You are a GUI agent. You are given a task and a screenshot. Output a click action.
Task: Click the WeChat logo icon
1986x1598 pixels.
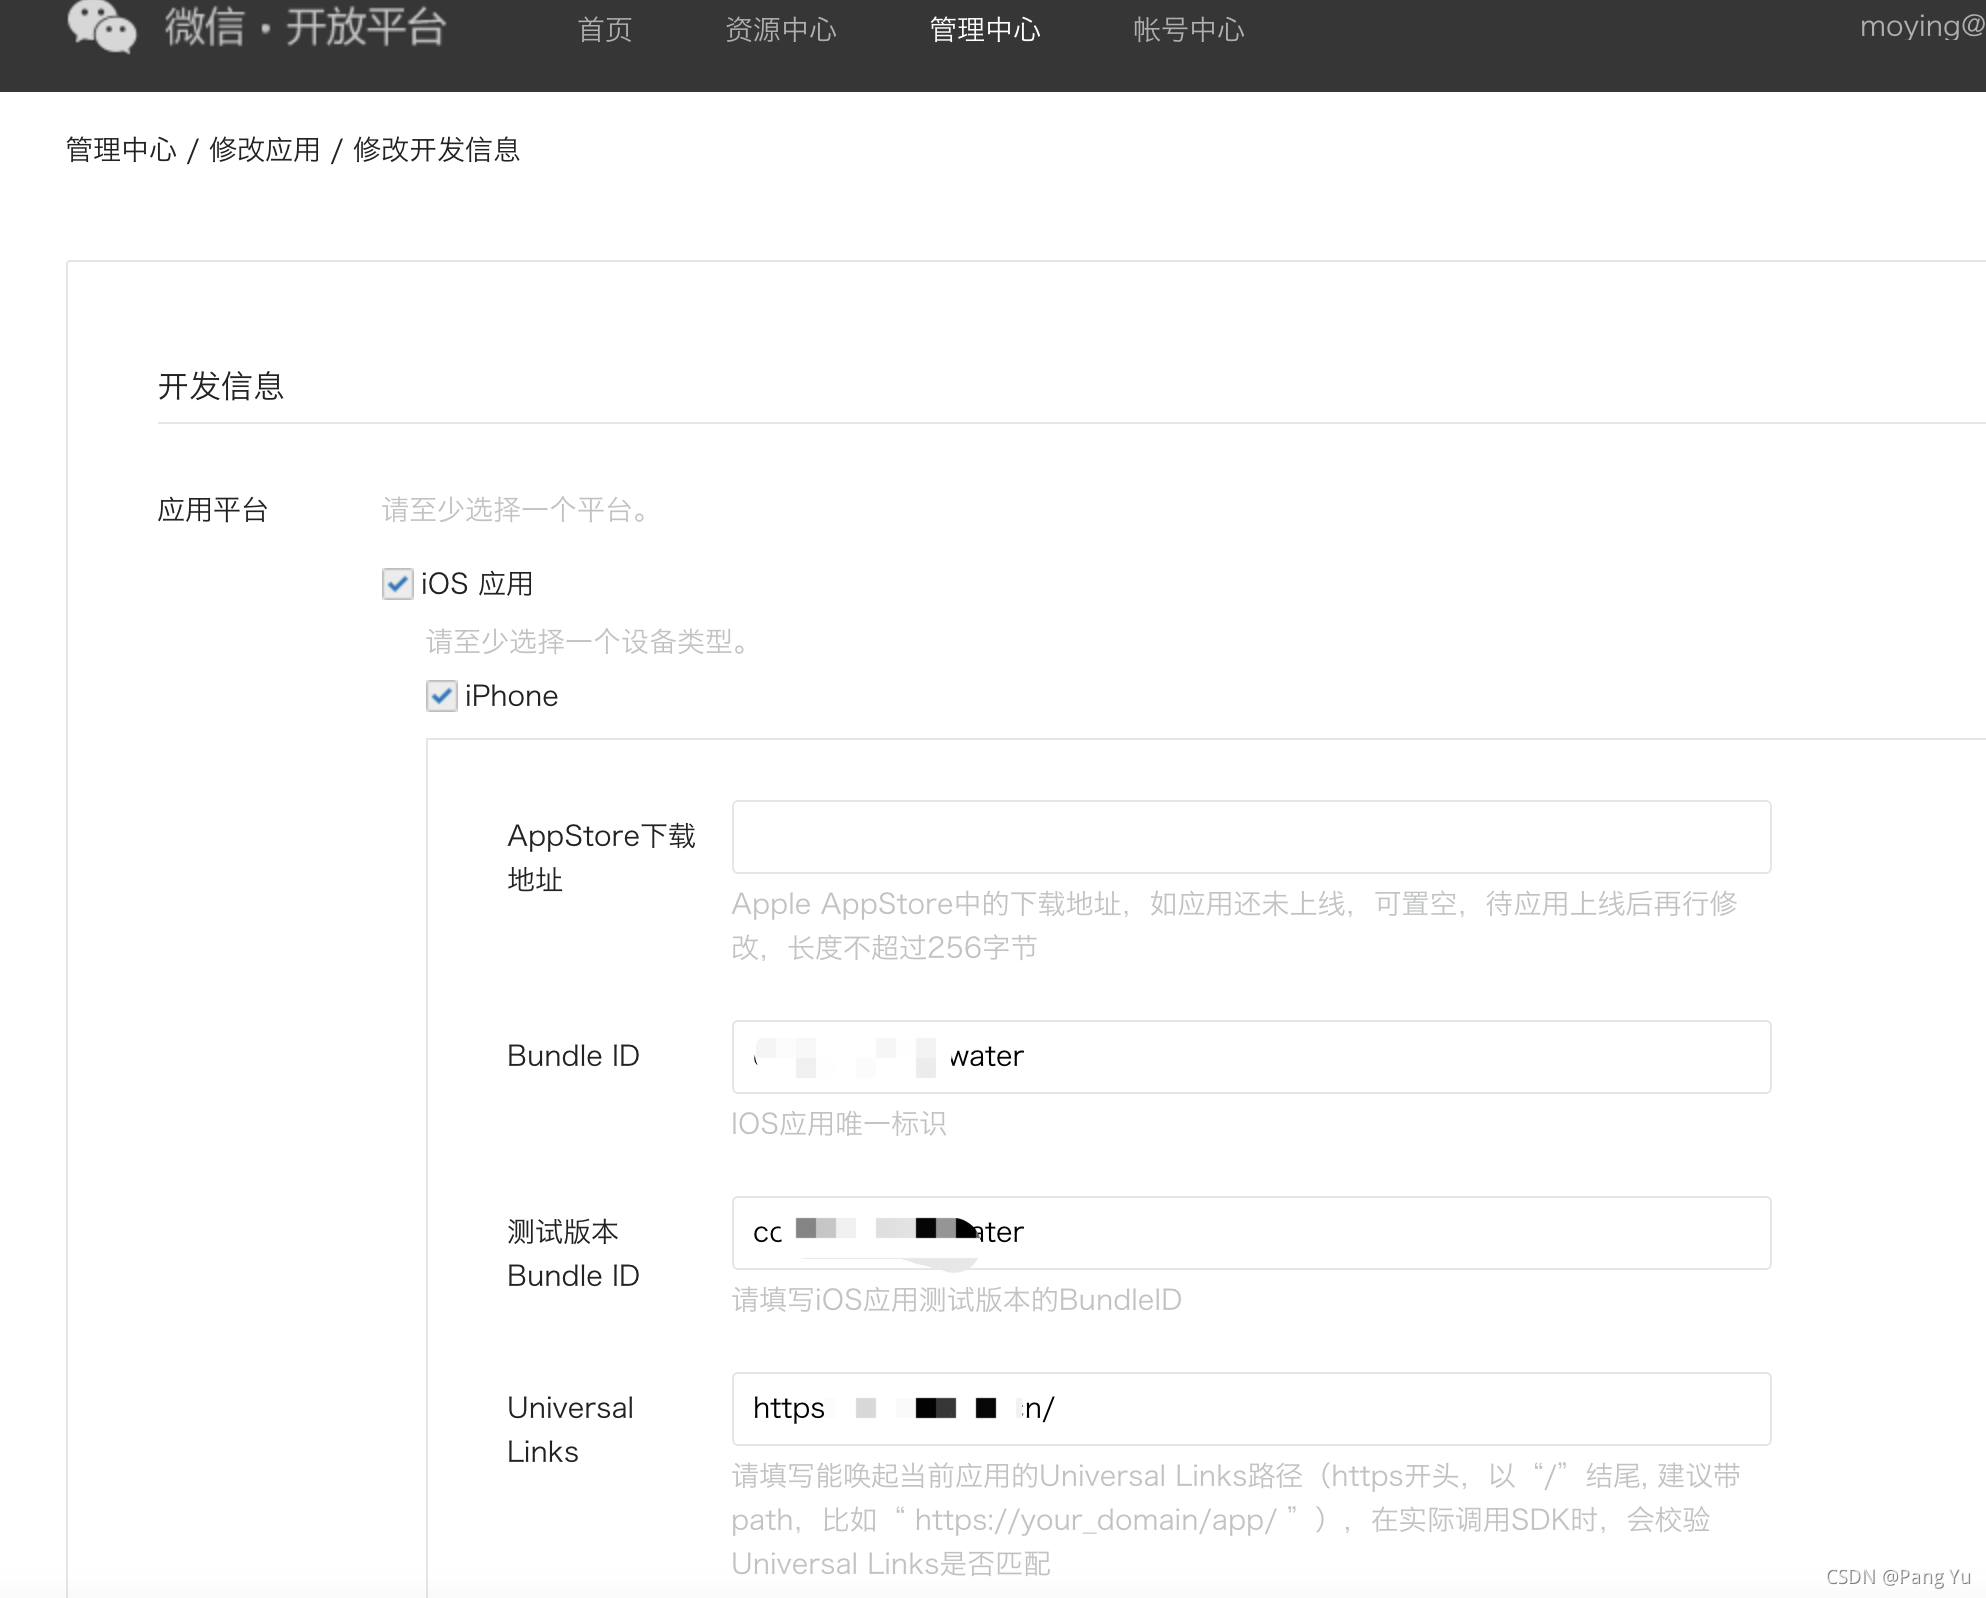(x=102, y=26)
